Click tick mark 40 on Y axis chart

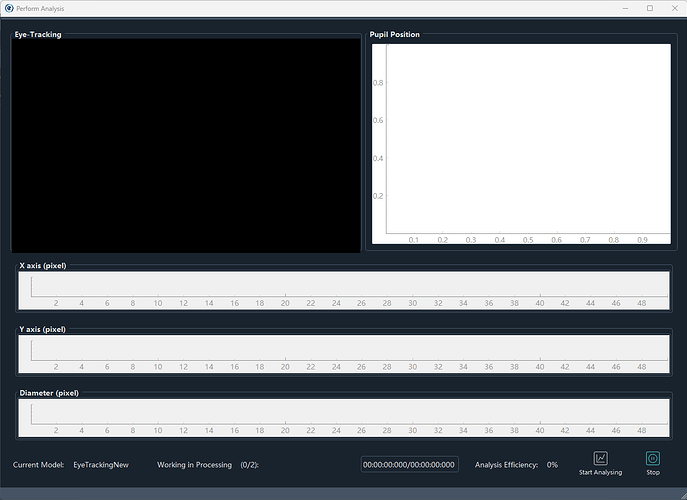(540, 366)
